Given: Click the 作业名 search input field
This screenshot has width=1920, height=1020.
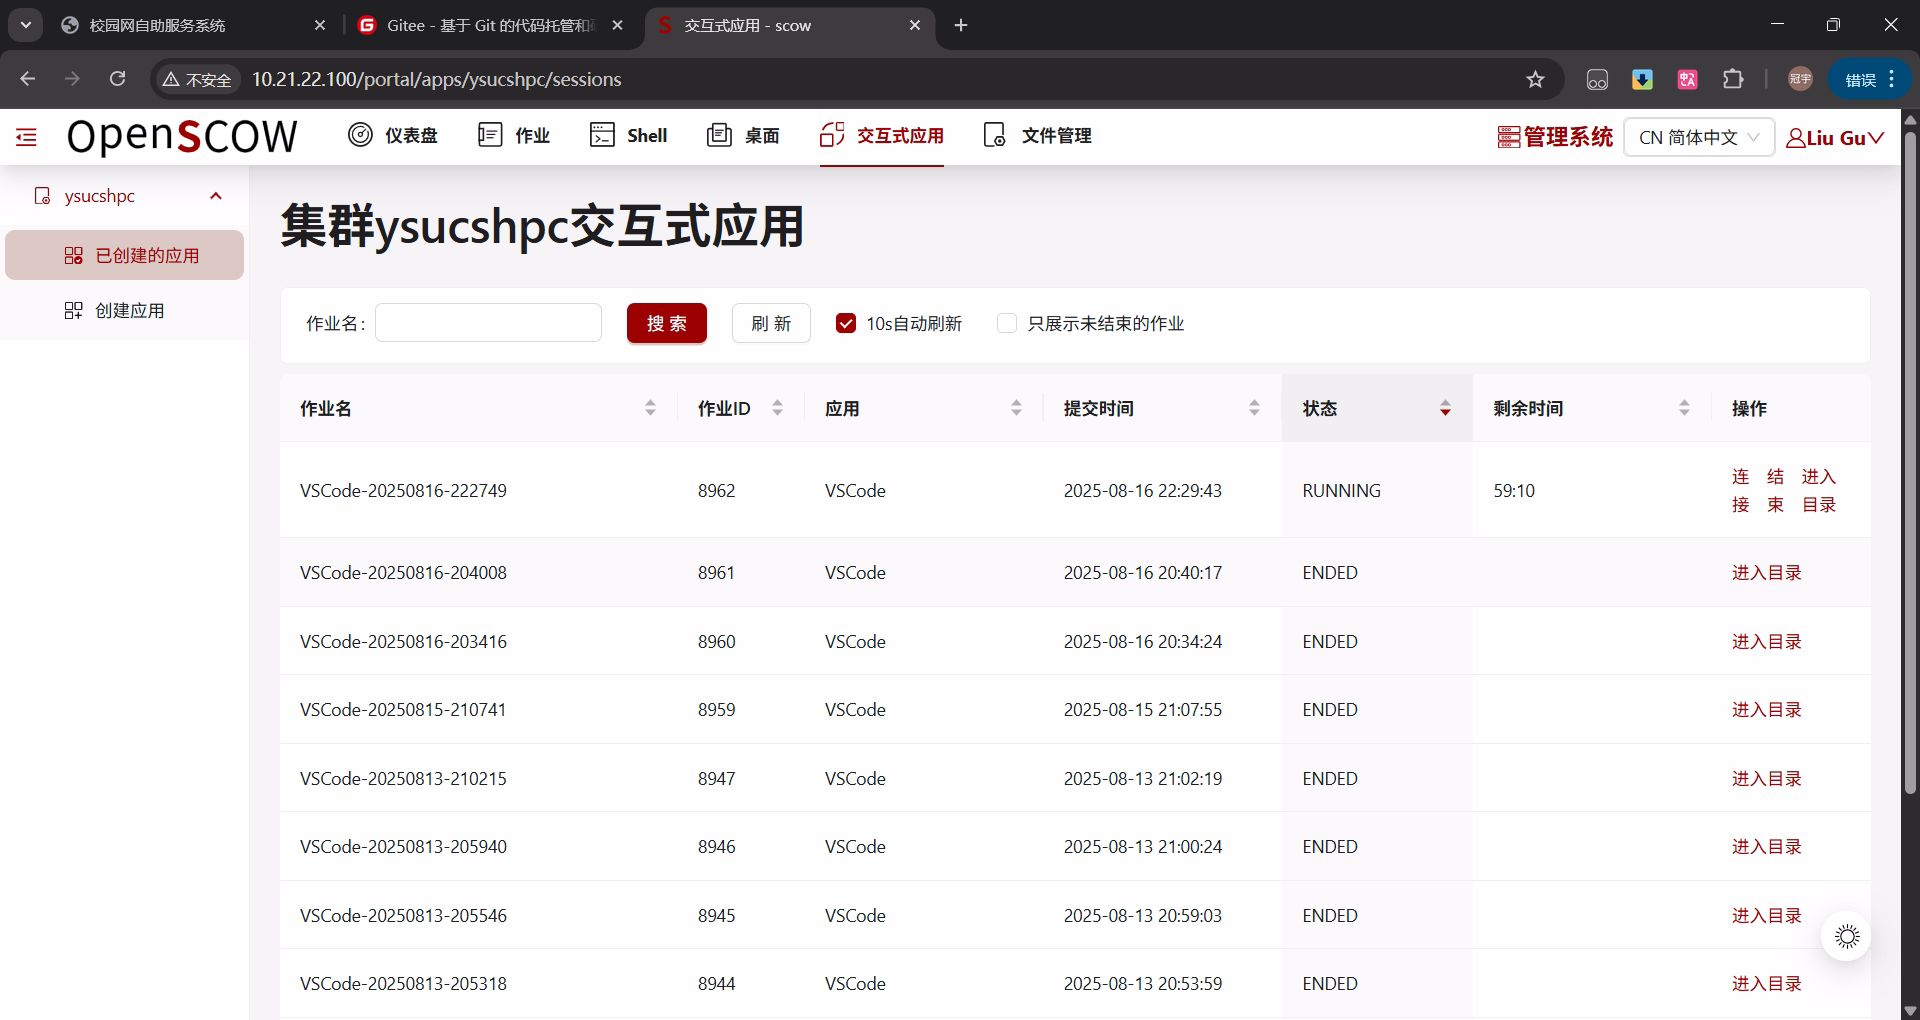Looking at the screenshot, I should 488,323.
